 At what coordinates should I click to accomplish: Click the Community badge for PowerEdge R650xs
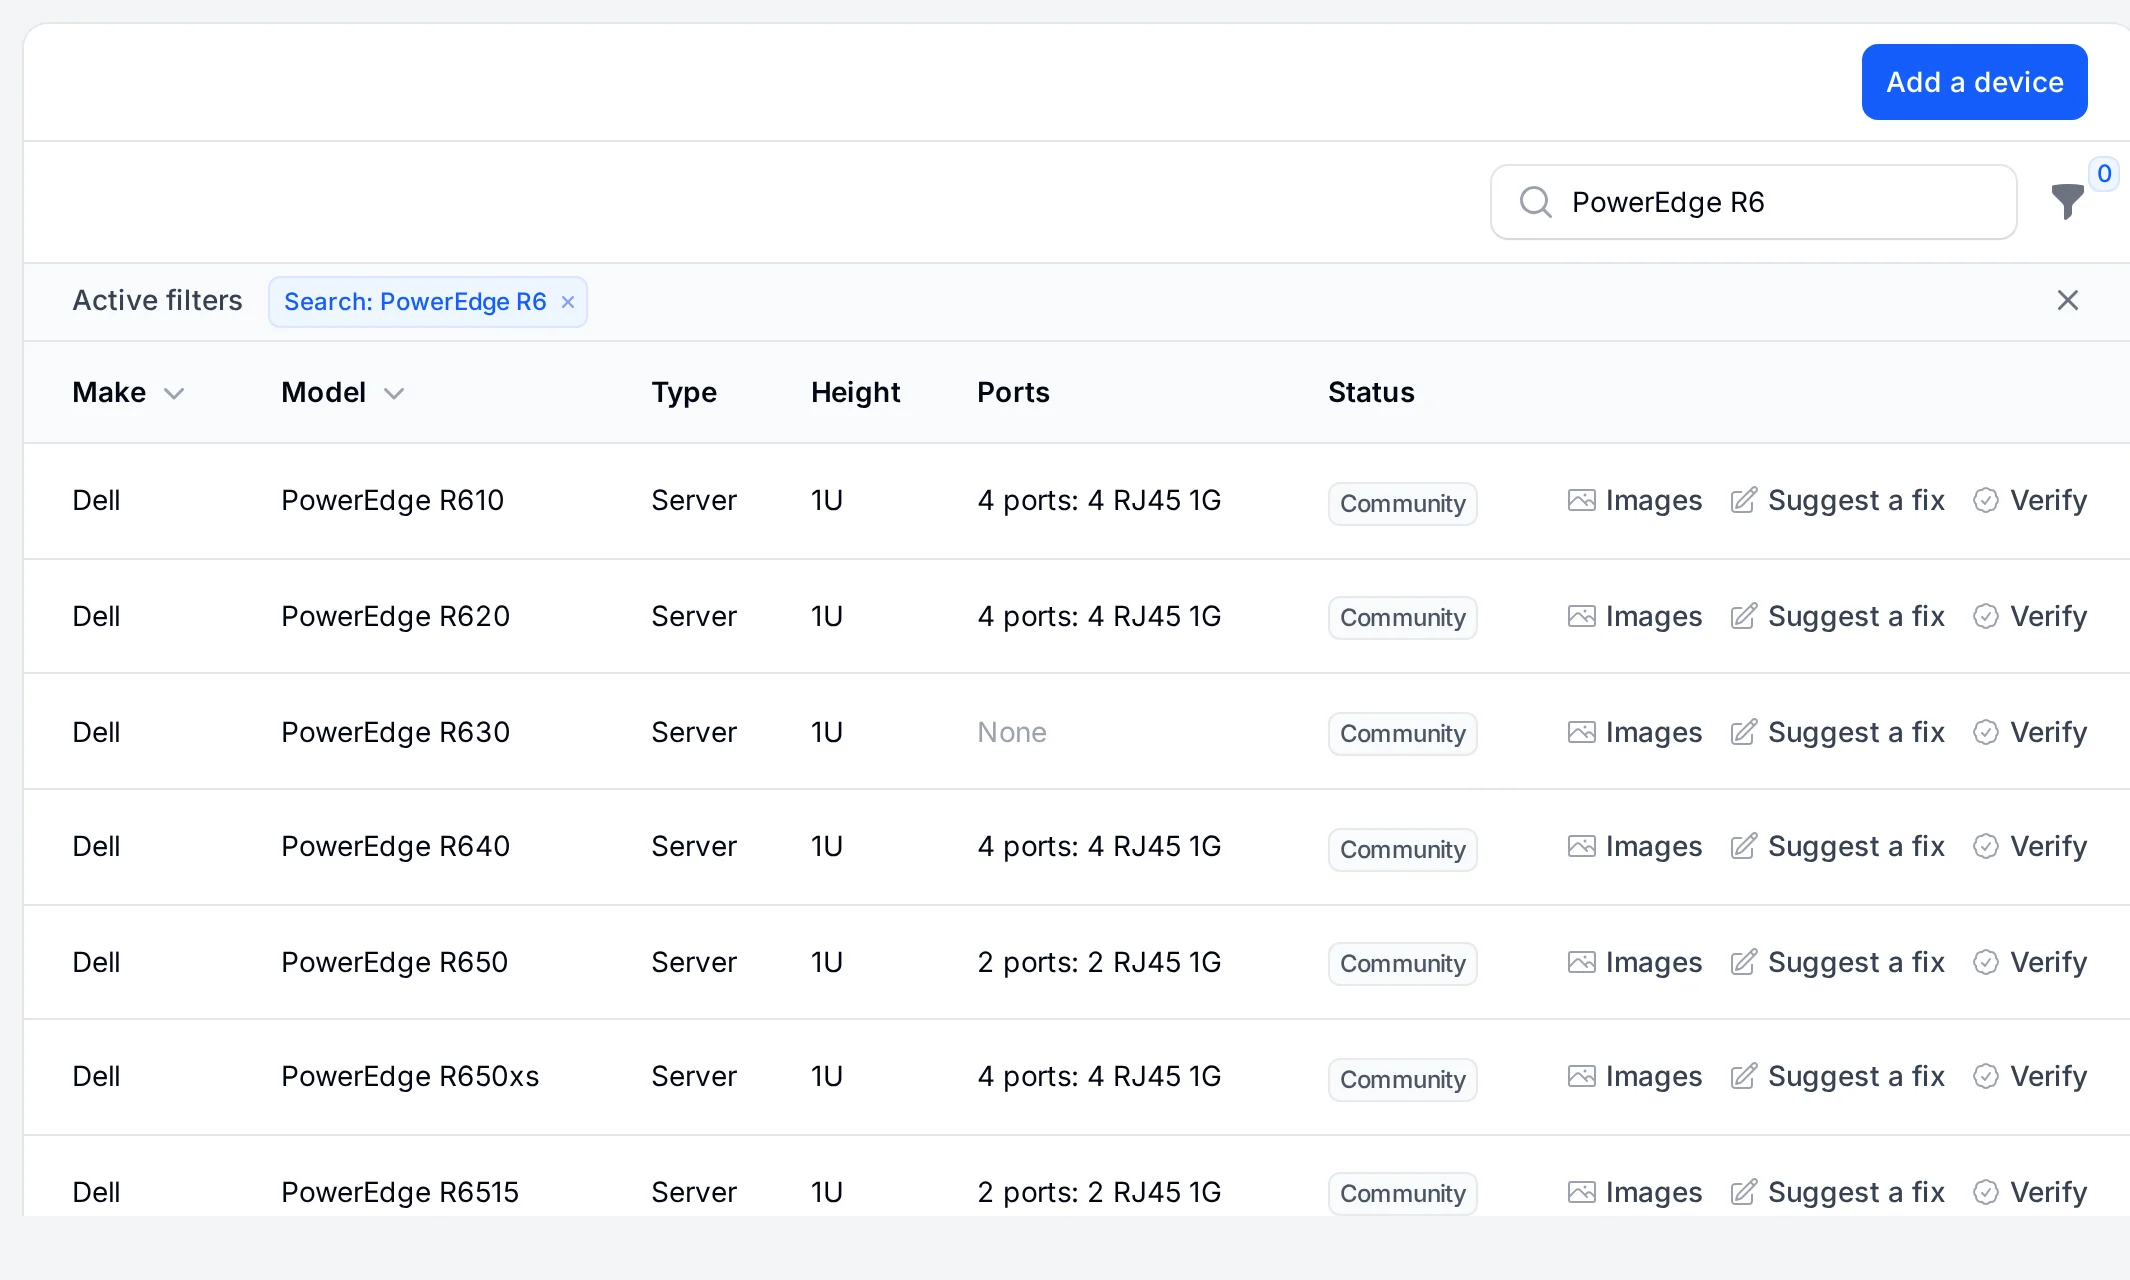pos(1402,1079)
